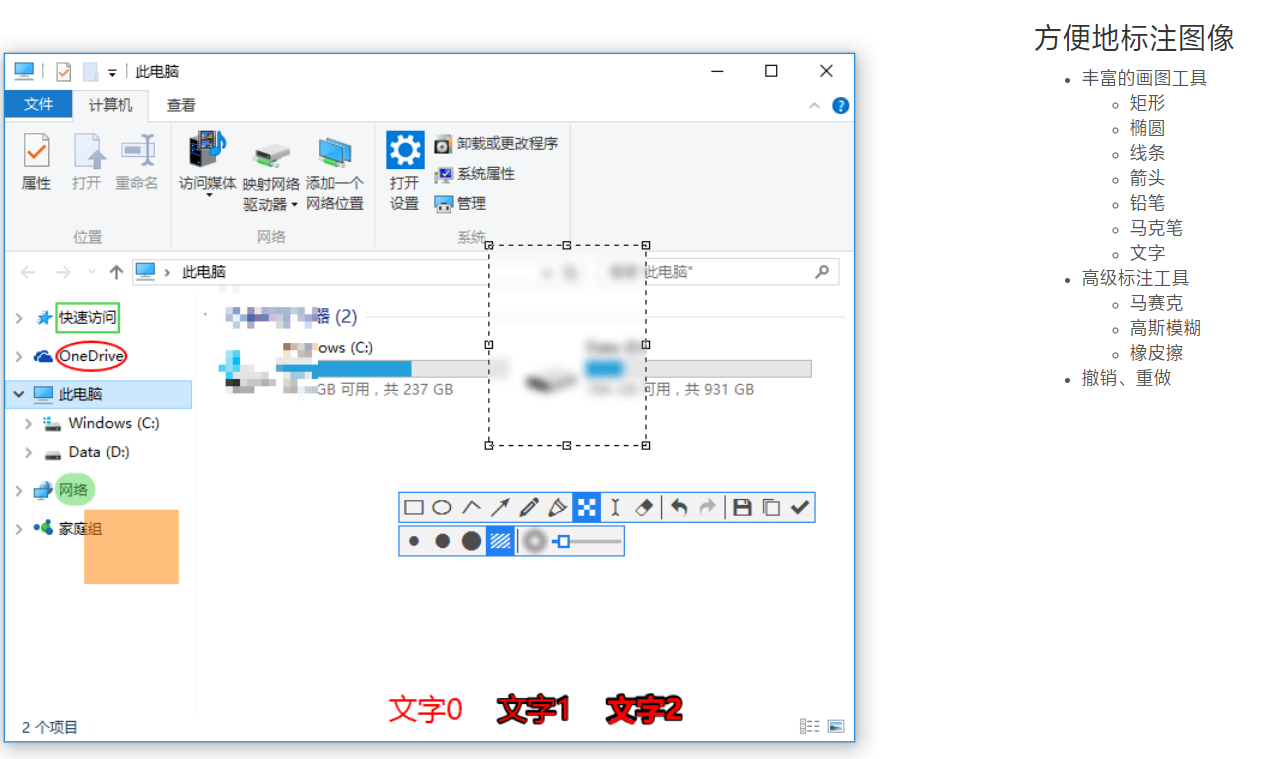
Task: Adjust the blur strength slider handle
Action: tap(563, 542)
